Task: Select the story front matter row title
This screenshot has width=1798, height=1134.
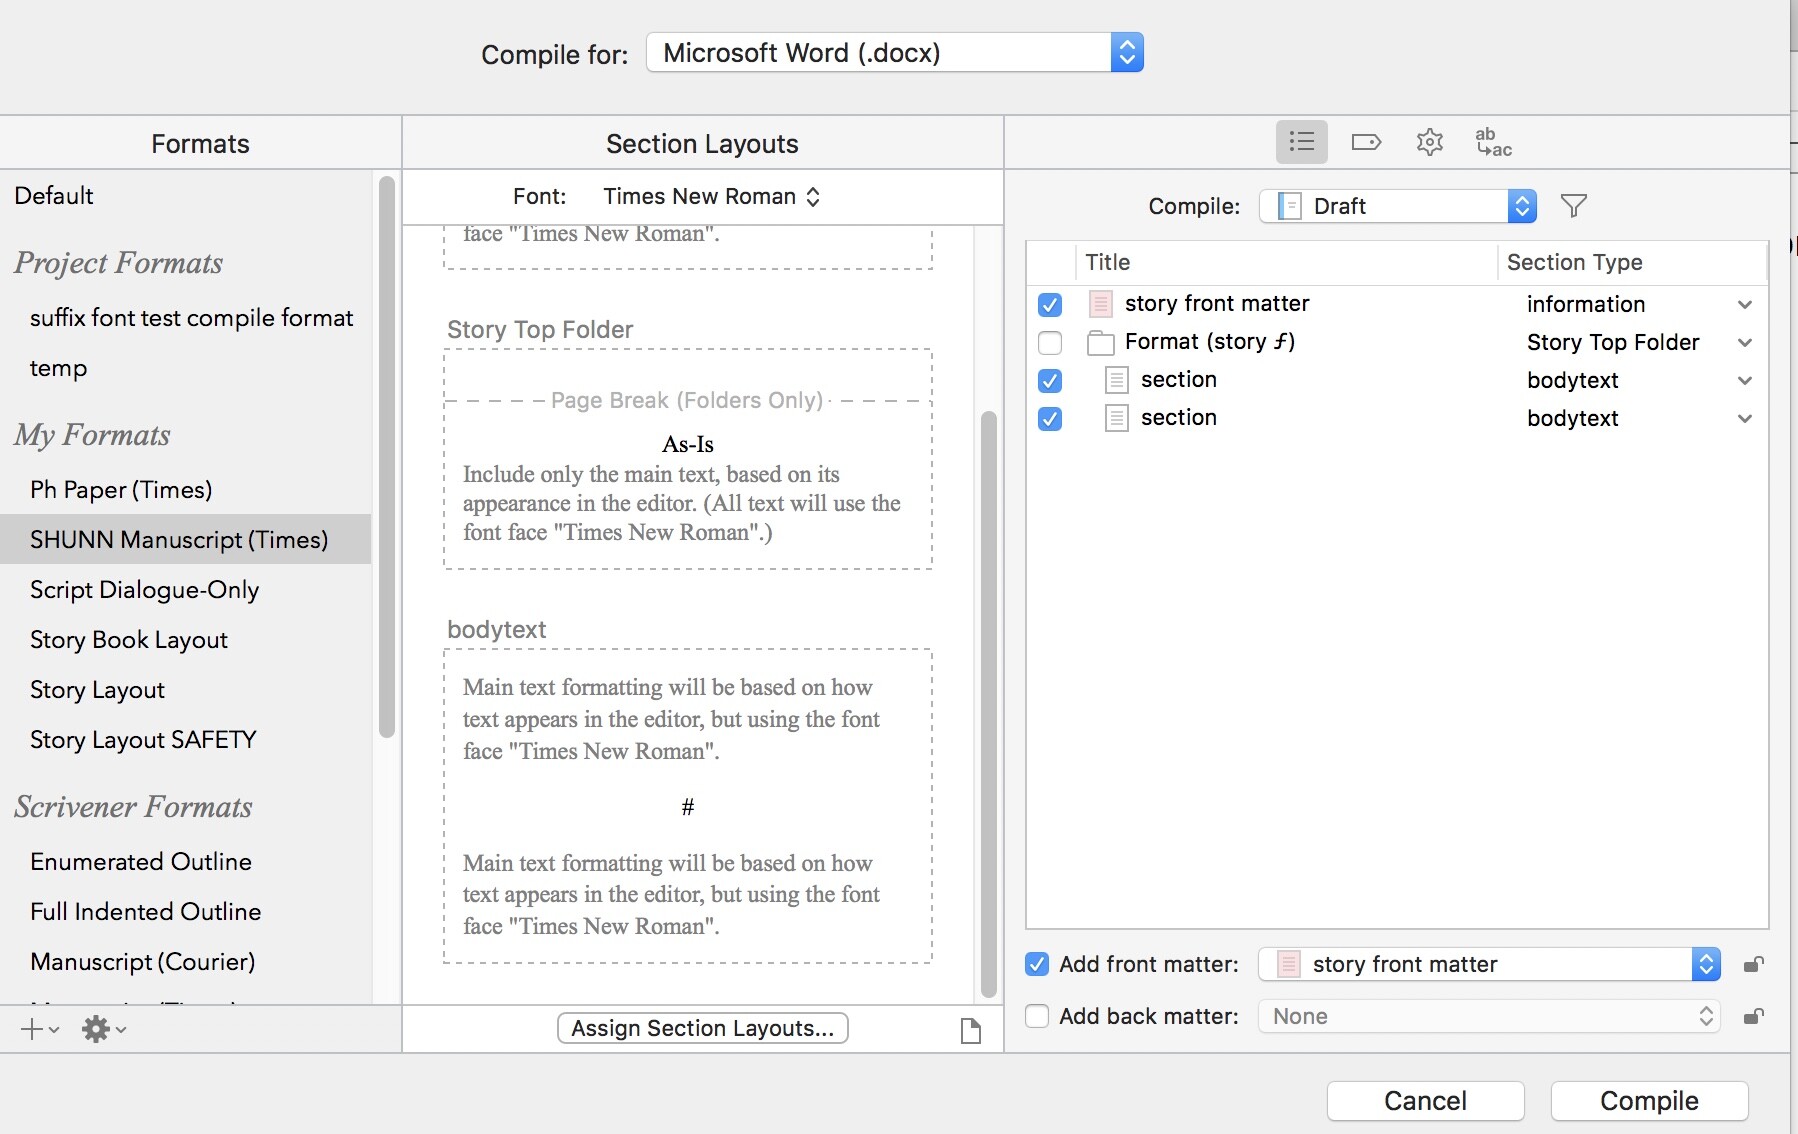Action: [x=1217, y=304]
